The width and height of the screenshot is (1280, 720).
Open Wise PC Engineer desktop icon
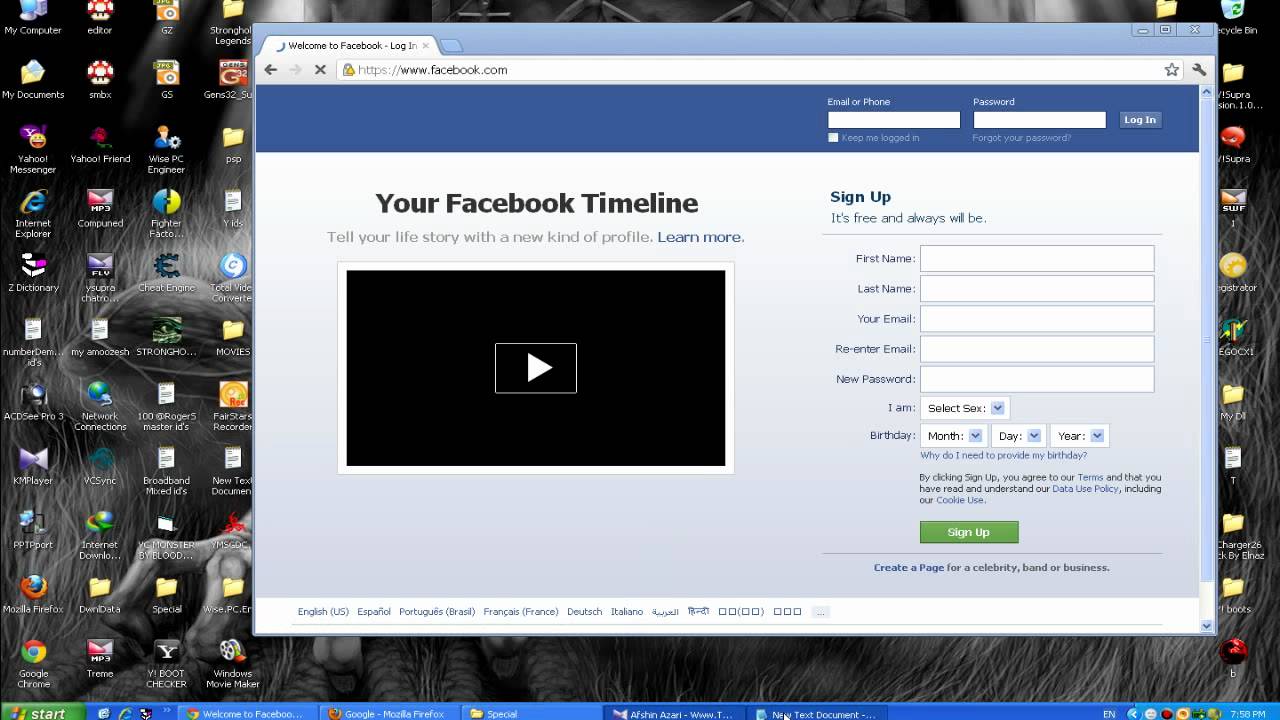[x=166, y=150]
